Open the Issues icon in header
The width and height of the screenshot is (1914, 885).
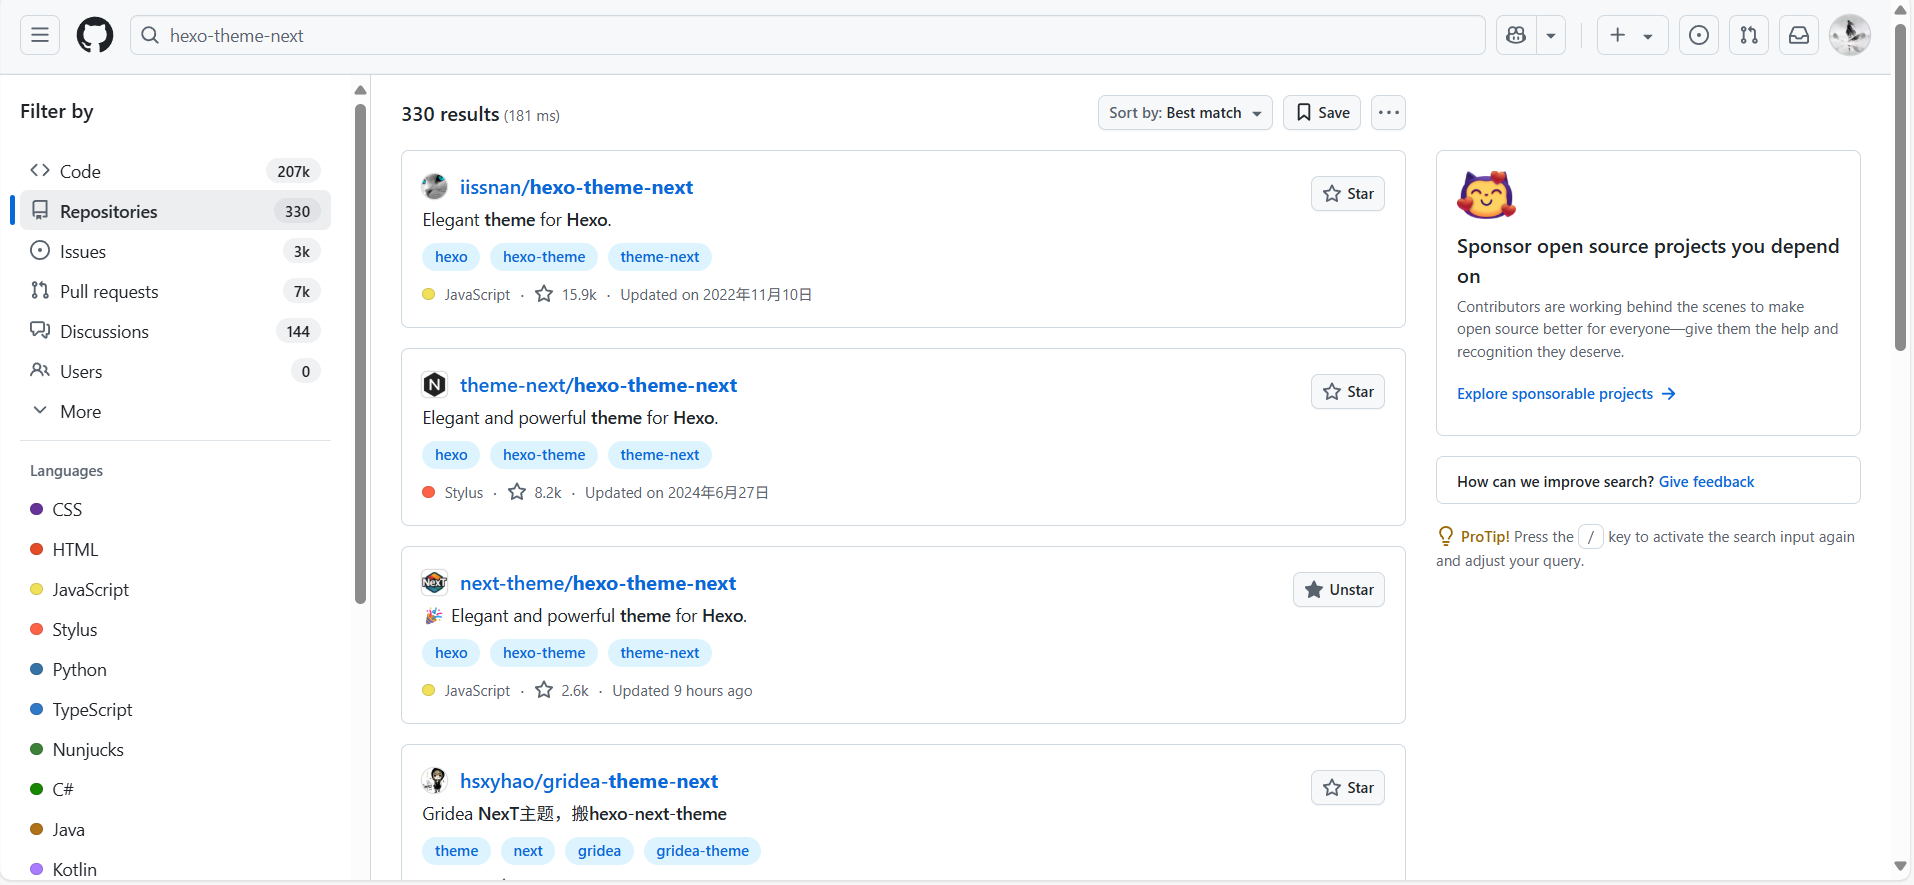1699,35
